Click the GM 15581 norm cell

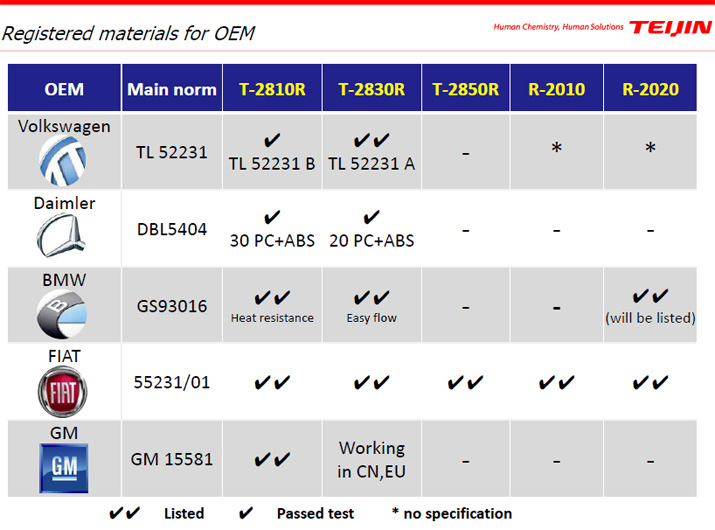(172, 459)
